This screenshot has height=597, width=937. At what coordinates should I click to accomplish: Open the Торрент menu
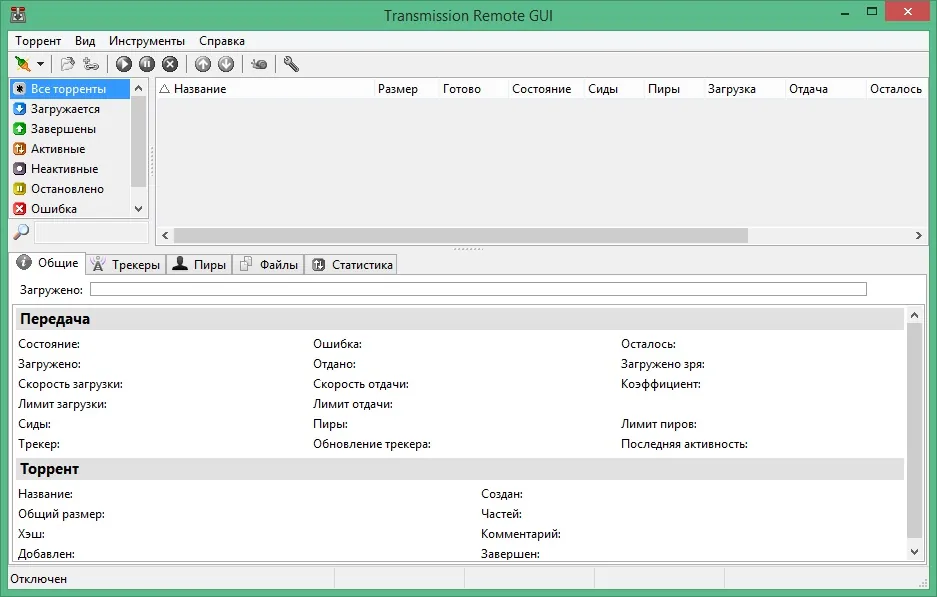click(38, 41)
